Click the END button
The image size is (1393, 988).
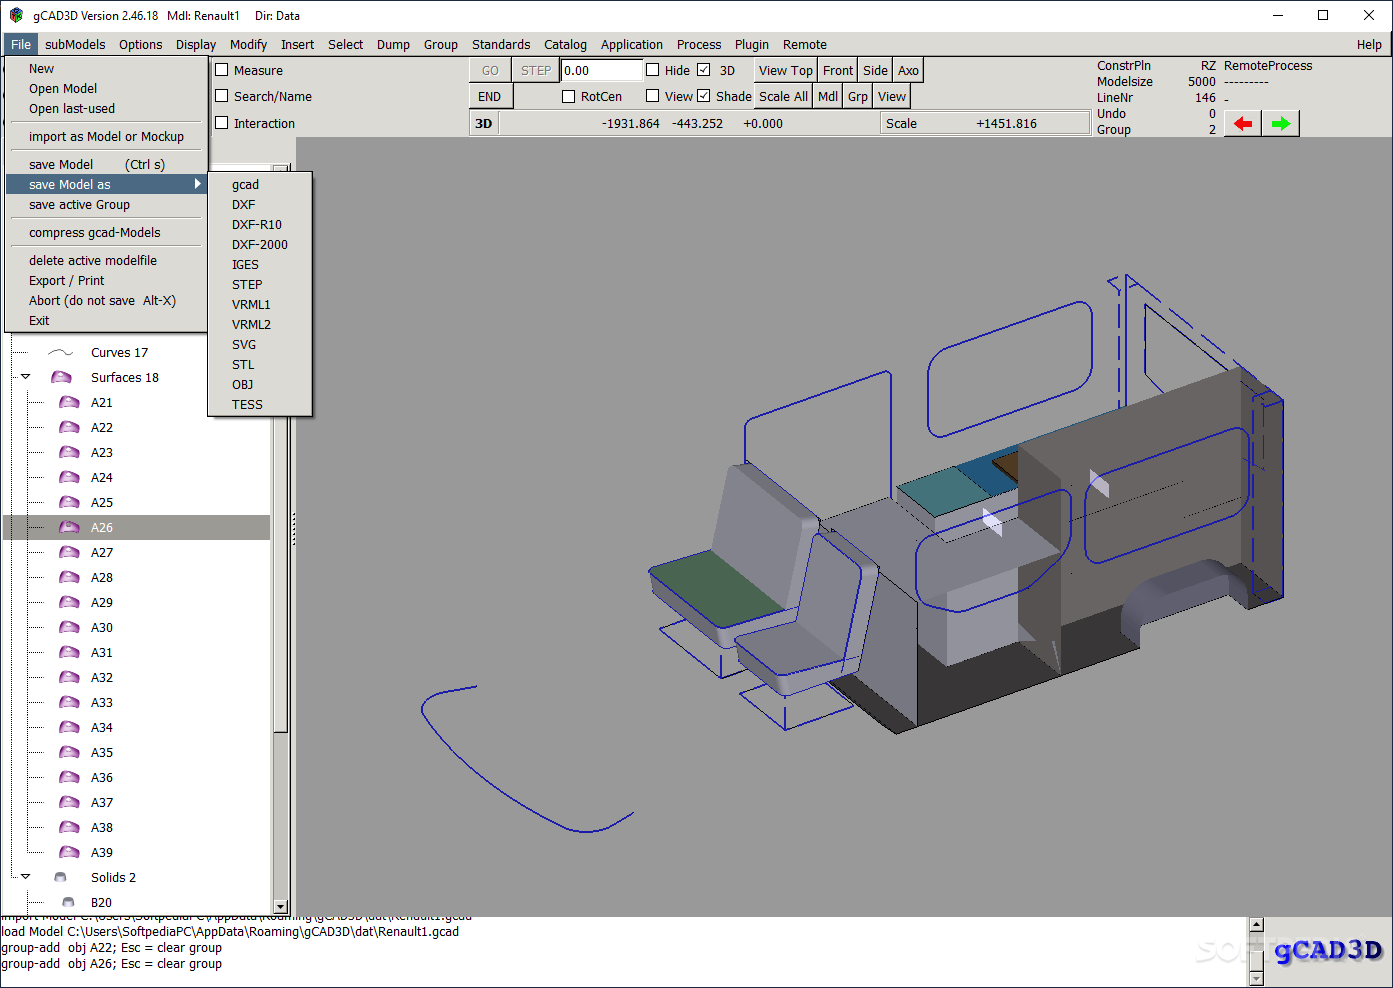click(490, 97)
